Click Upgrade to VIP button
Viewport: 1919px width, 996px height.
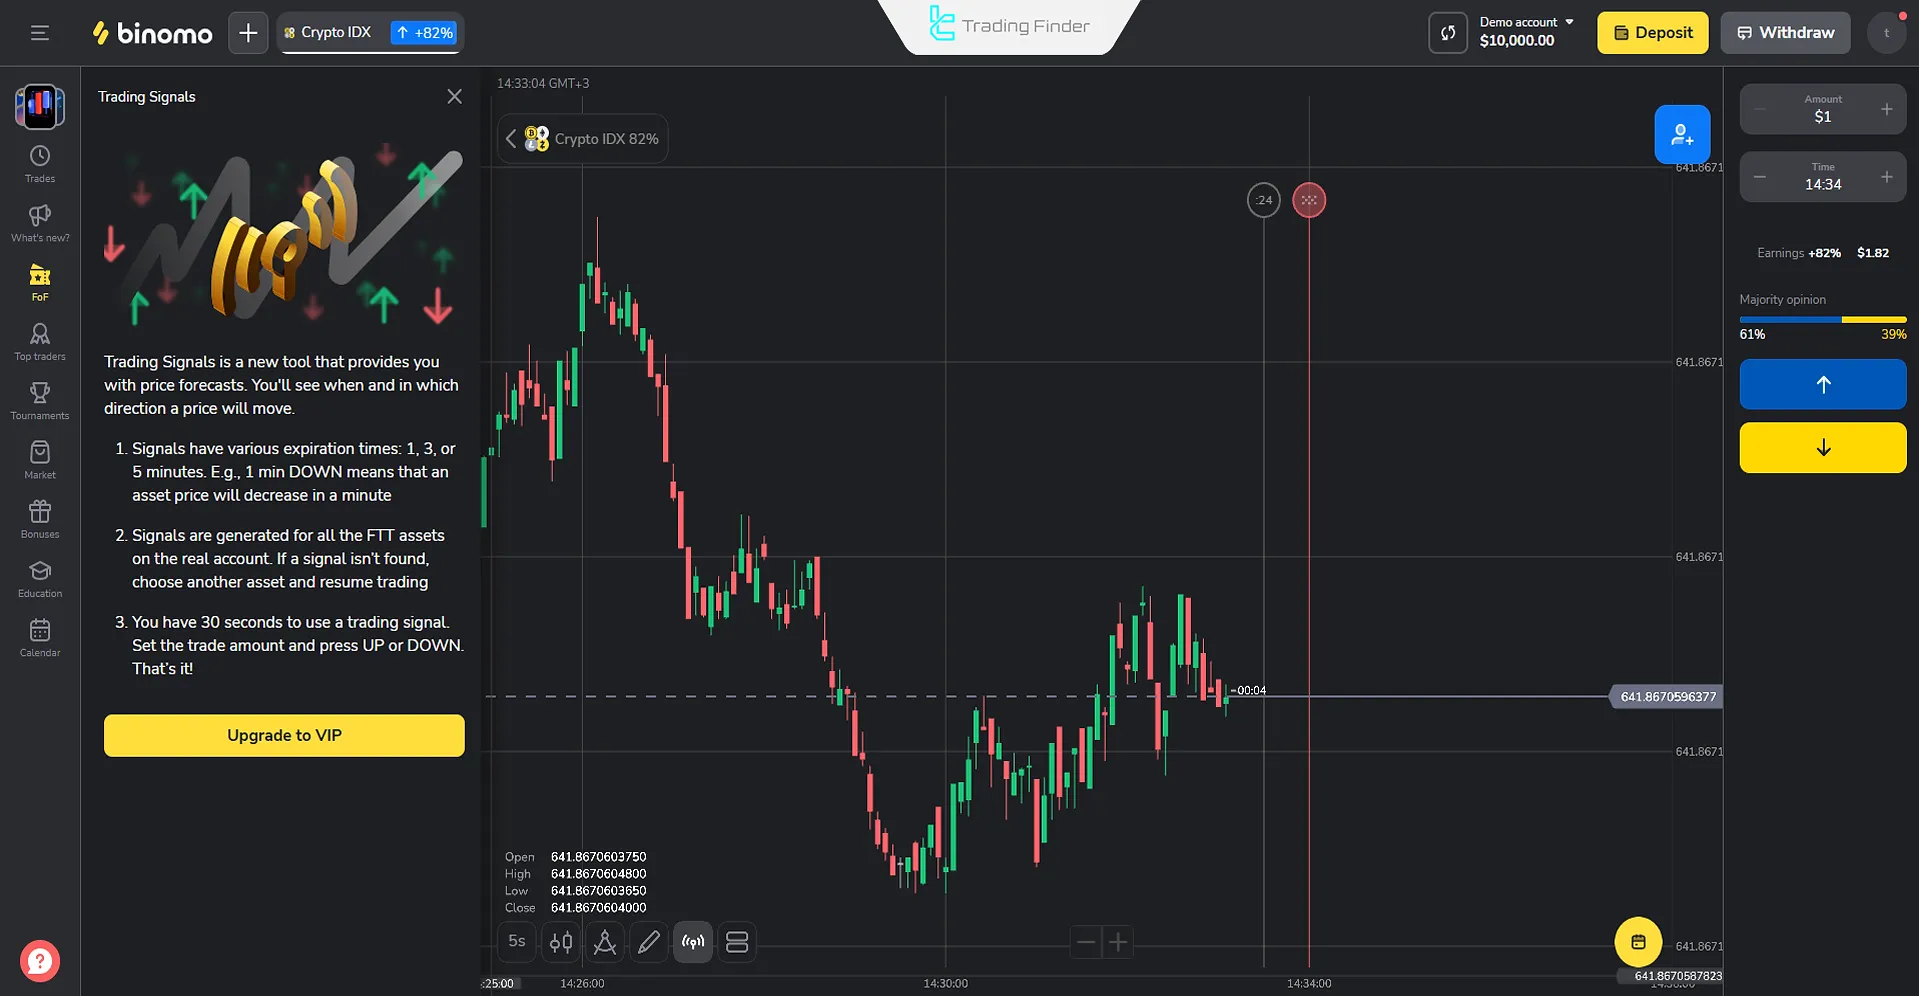(284, 735)
